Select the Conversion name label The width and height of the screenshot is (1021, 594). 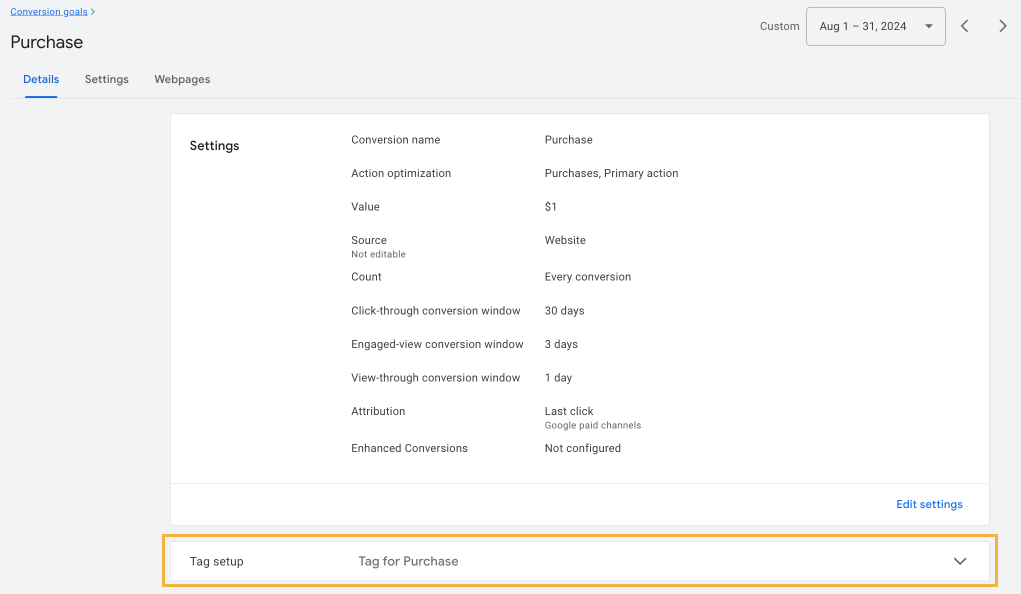(395, 140)
